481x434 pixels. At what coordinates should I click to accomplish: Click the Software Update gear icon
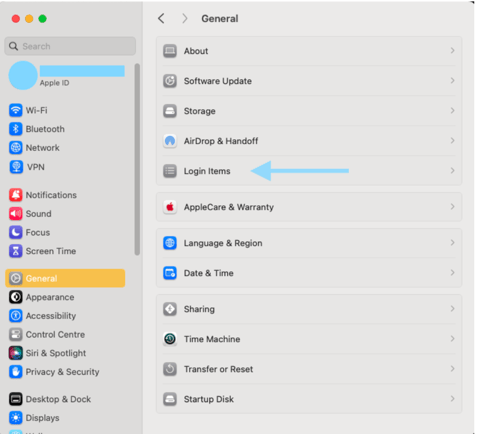[170, 81]
